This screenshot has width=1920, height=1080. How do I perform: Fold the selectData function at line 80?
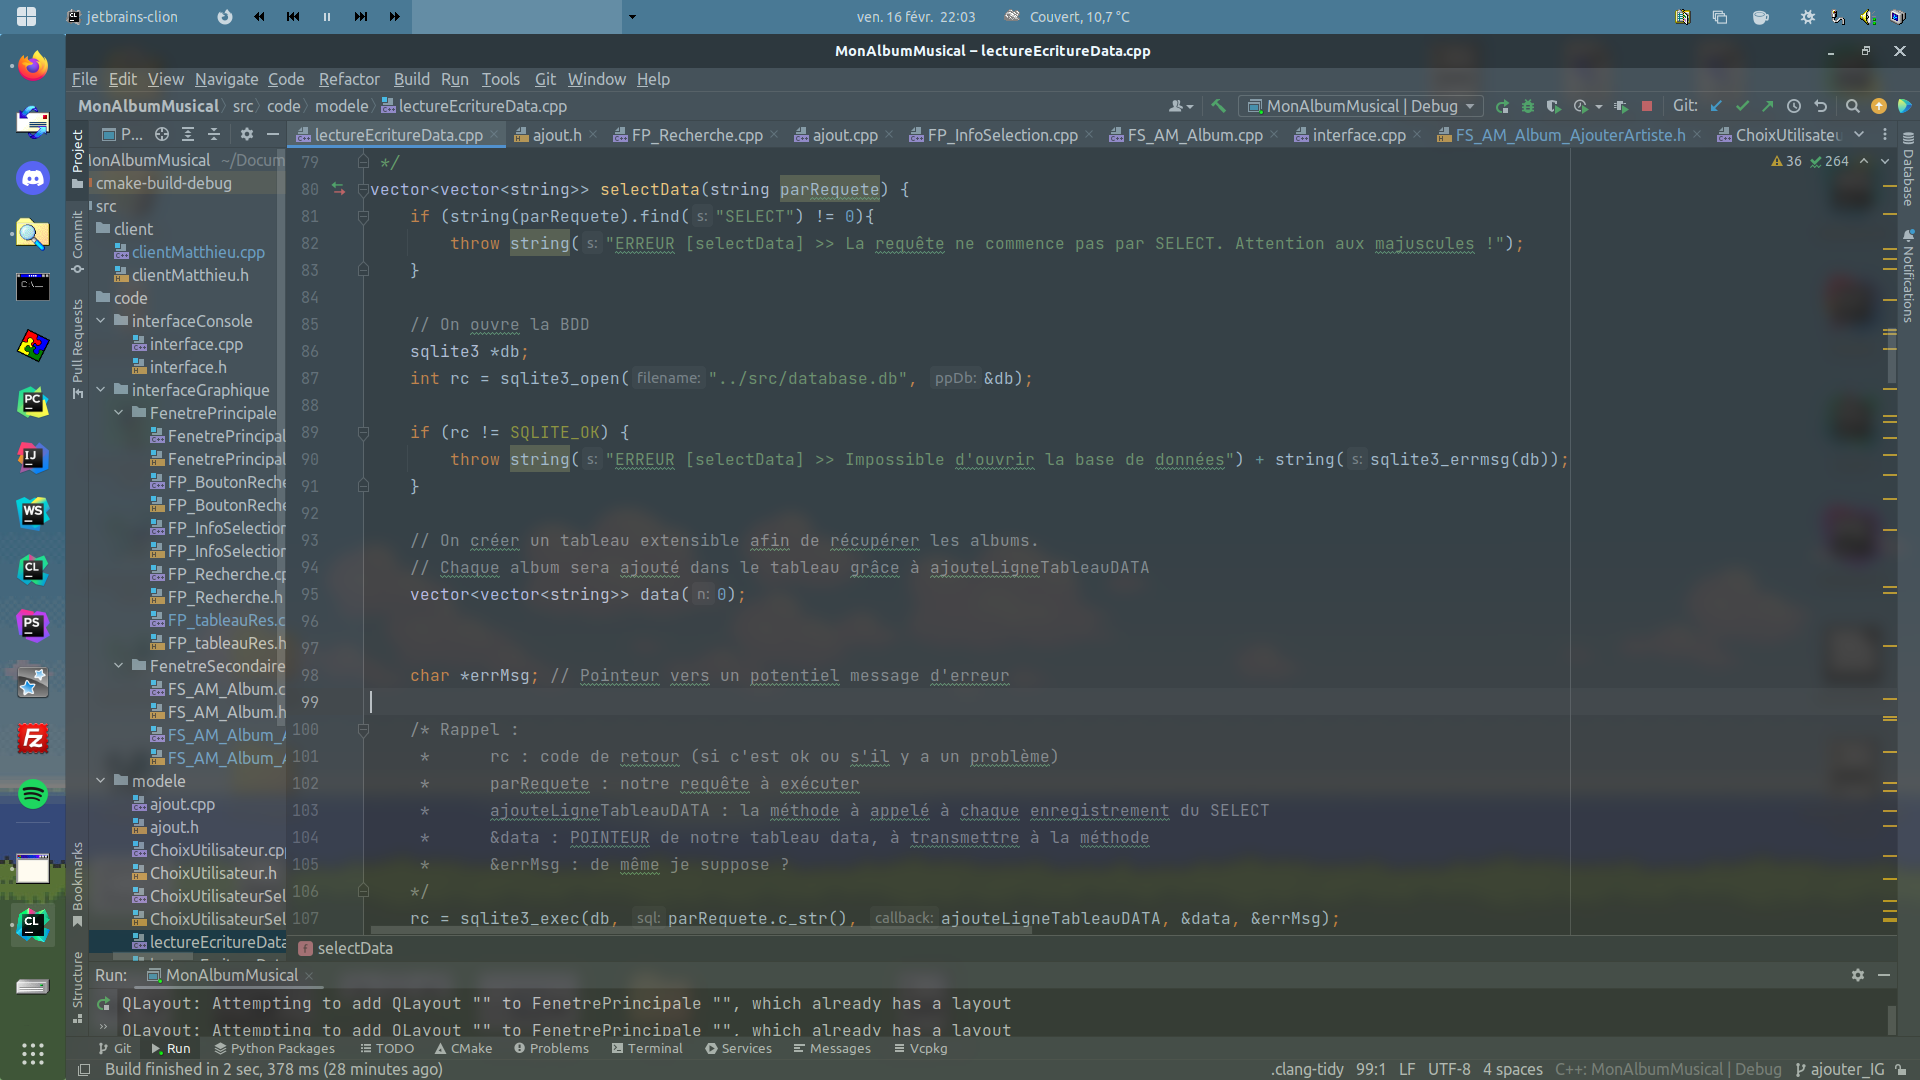[x=364, y=189]
